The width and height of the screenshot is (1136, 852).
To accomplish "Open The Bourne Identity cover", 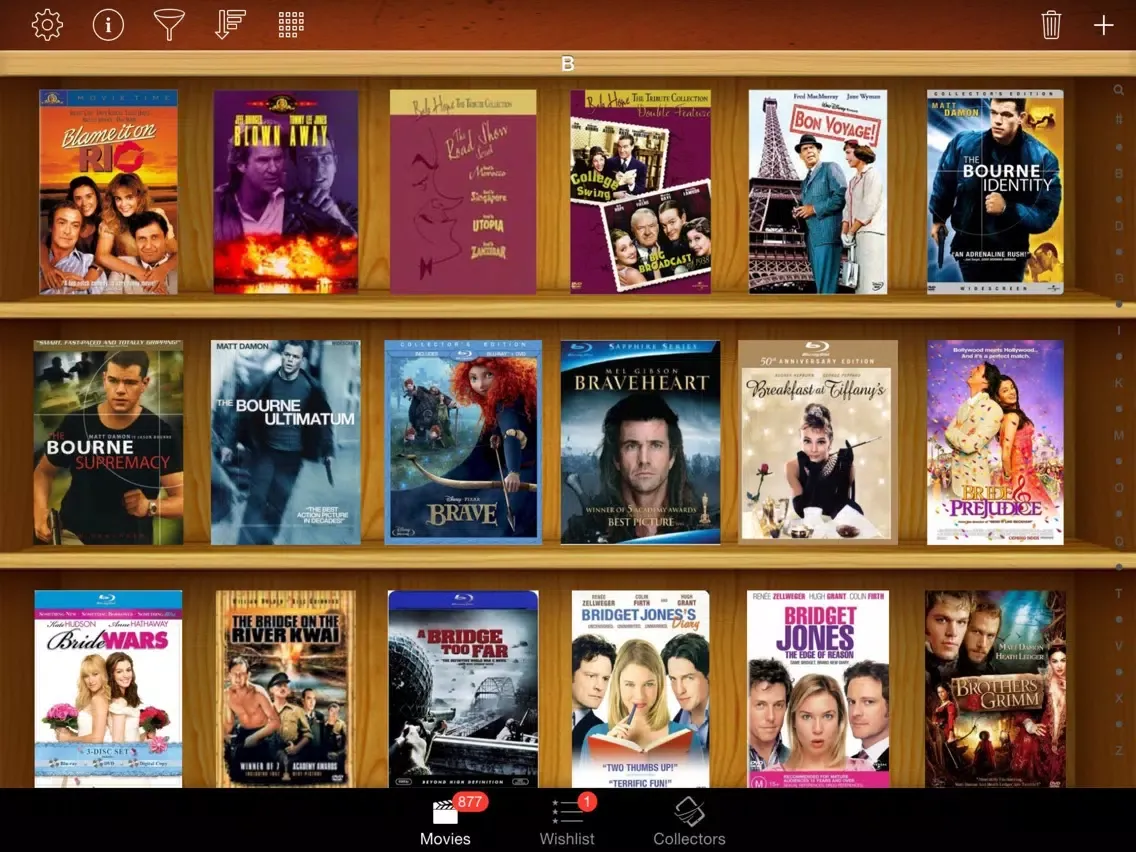I will click(995, 192).
